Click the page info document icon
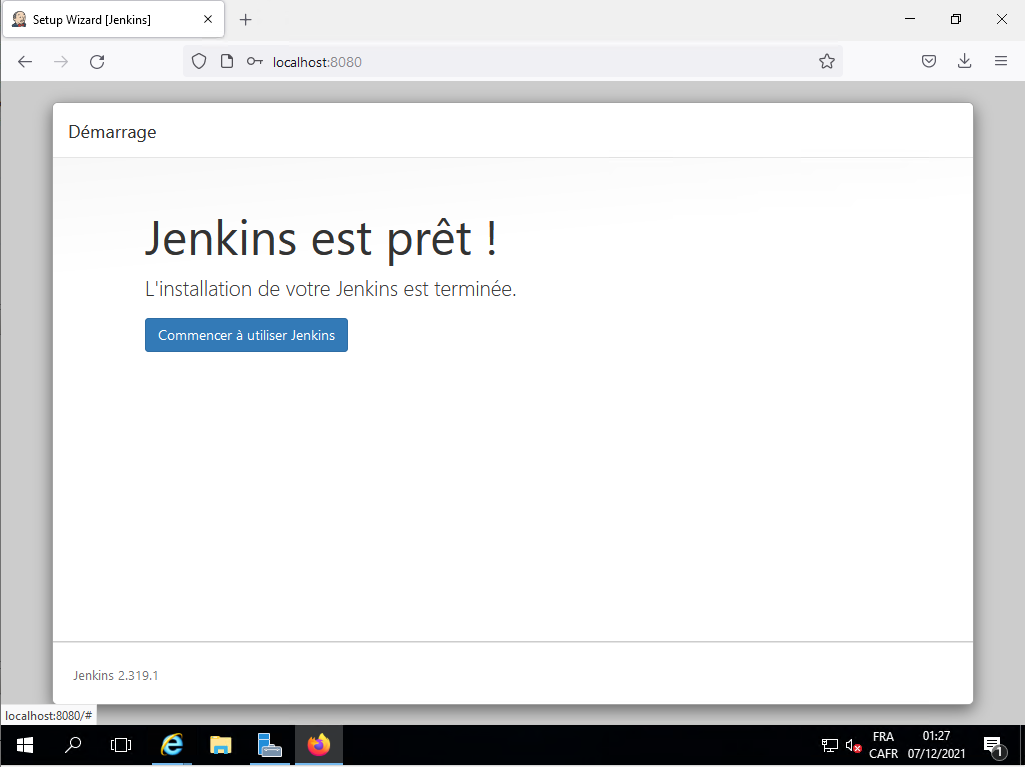The width and height of the screenshot is (1025, 767). point(227,62)
